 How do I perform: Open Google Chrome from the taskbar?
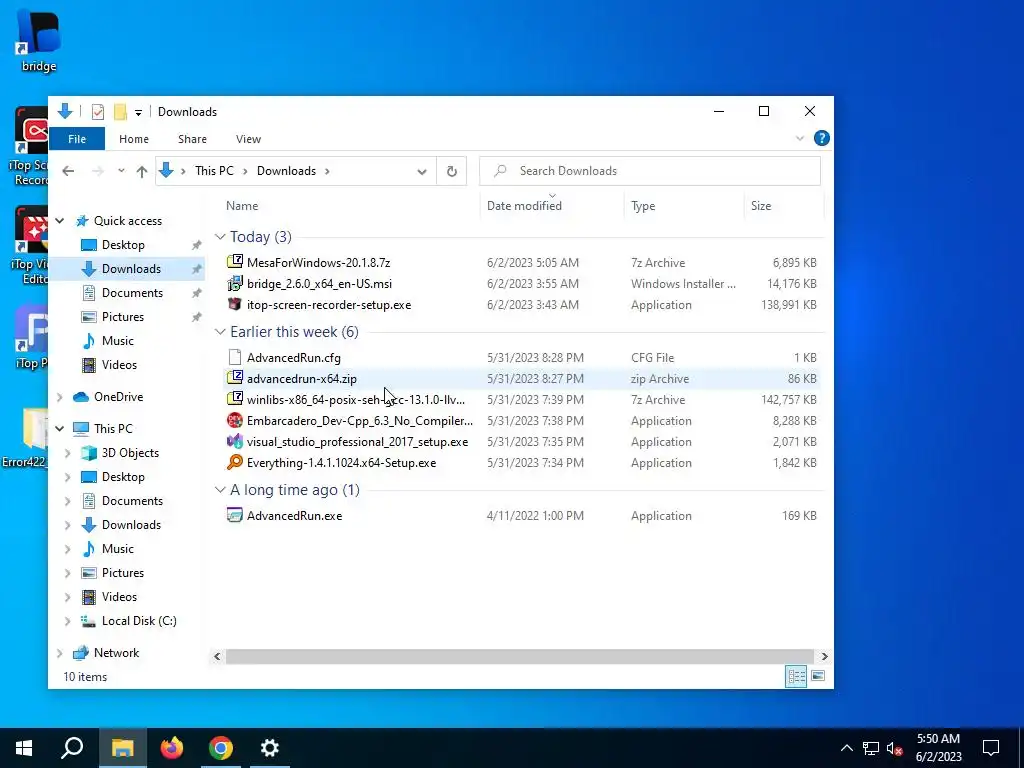tap(221, 748)
